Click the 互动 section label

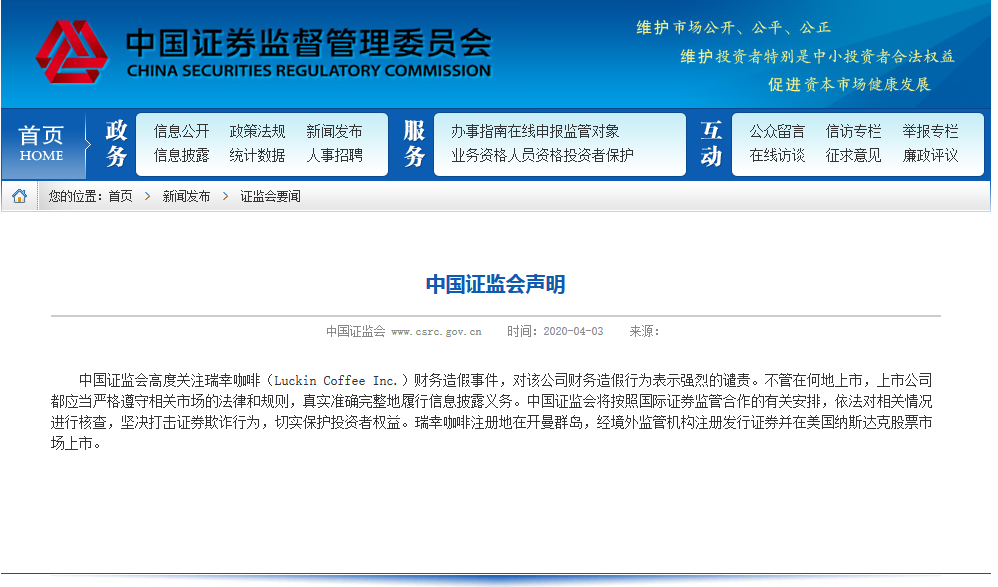click(x=712, y=143)
